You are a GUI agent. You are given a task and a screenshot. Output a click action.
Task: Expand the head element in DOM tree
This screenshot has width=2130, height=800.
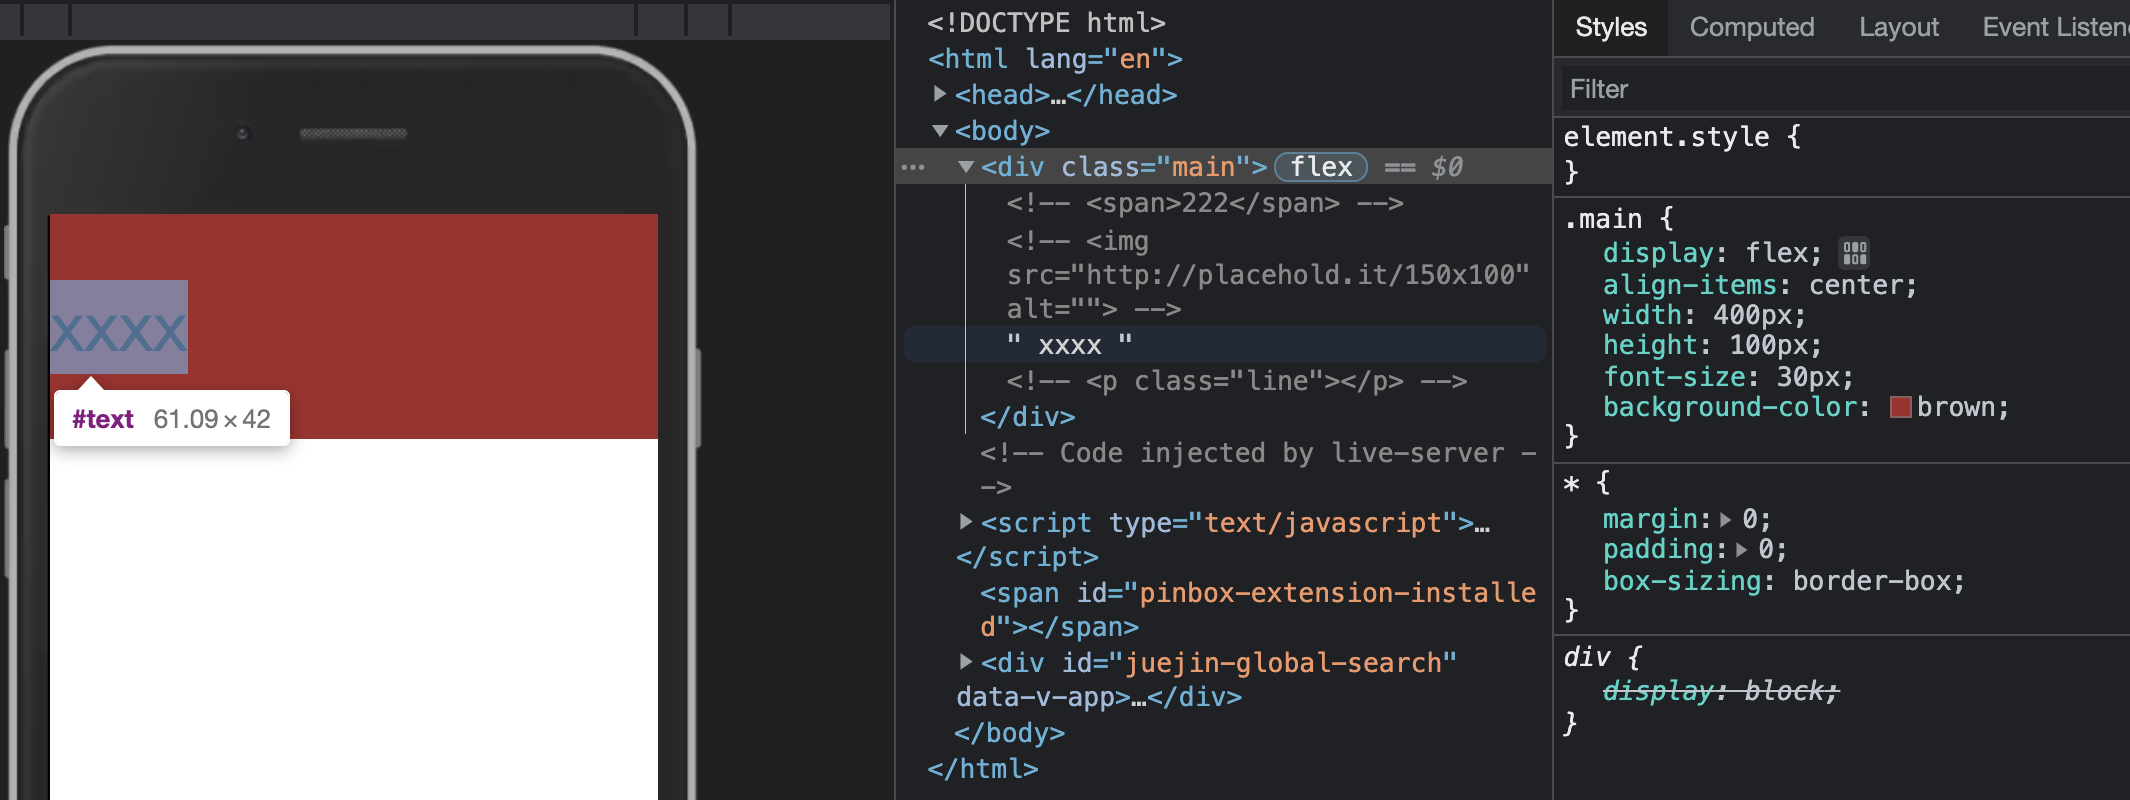[940, 94]
